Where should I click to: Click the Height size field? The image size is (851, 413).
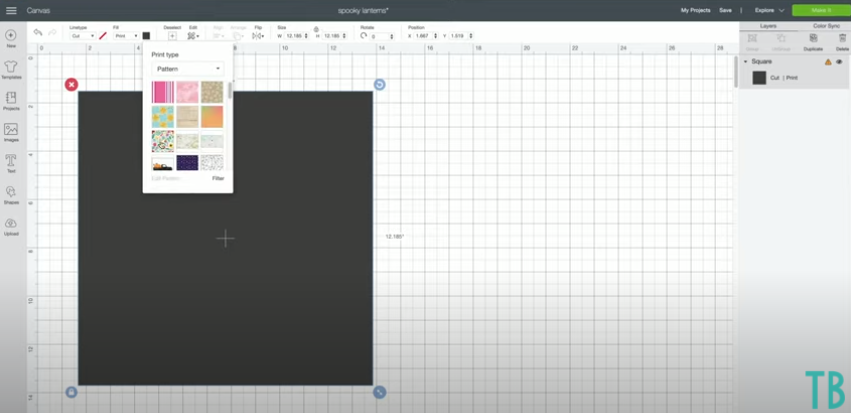(332, 36)
